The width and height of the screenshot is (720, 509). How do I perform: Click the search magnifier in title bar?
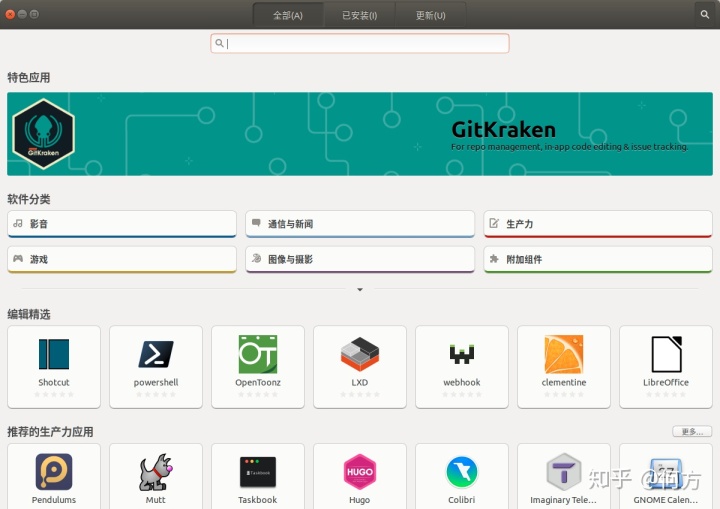click(x=705, y=14)
